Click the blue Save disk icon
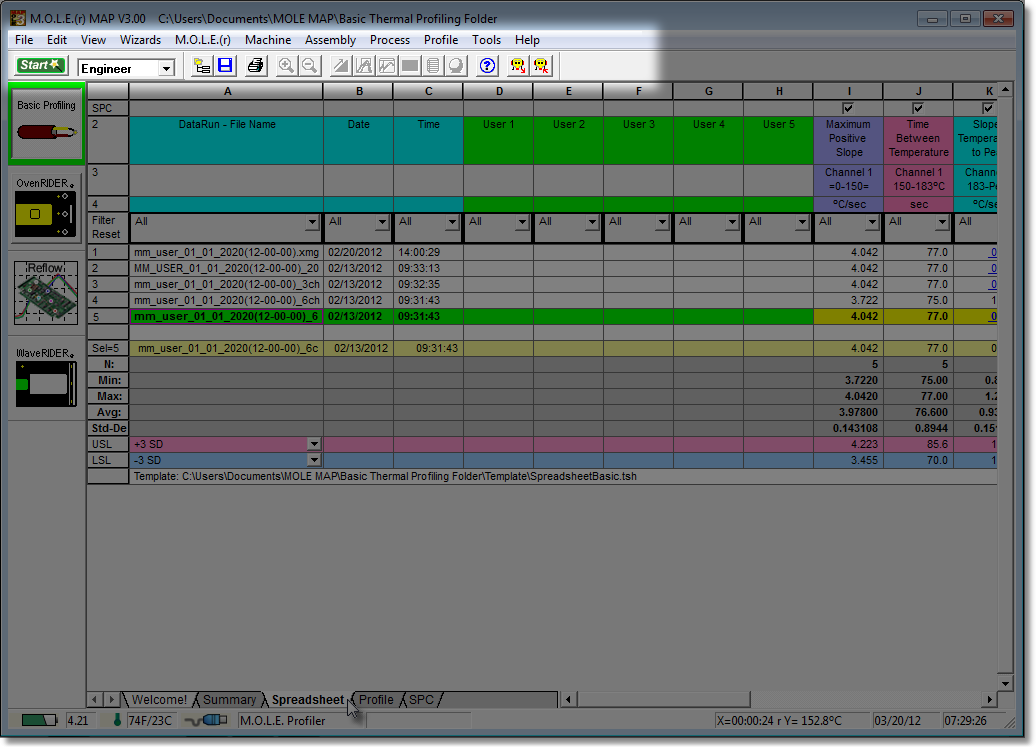This screenshot has height=749, width=1036. [x=225, y=66]
